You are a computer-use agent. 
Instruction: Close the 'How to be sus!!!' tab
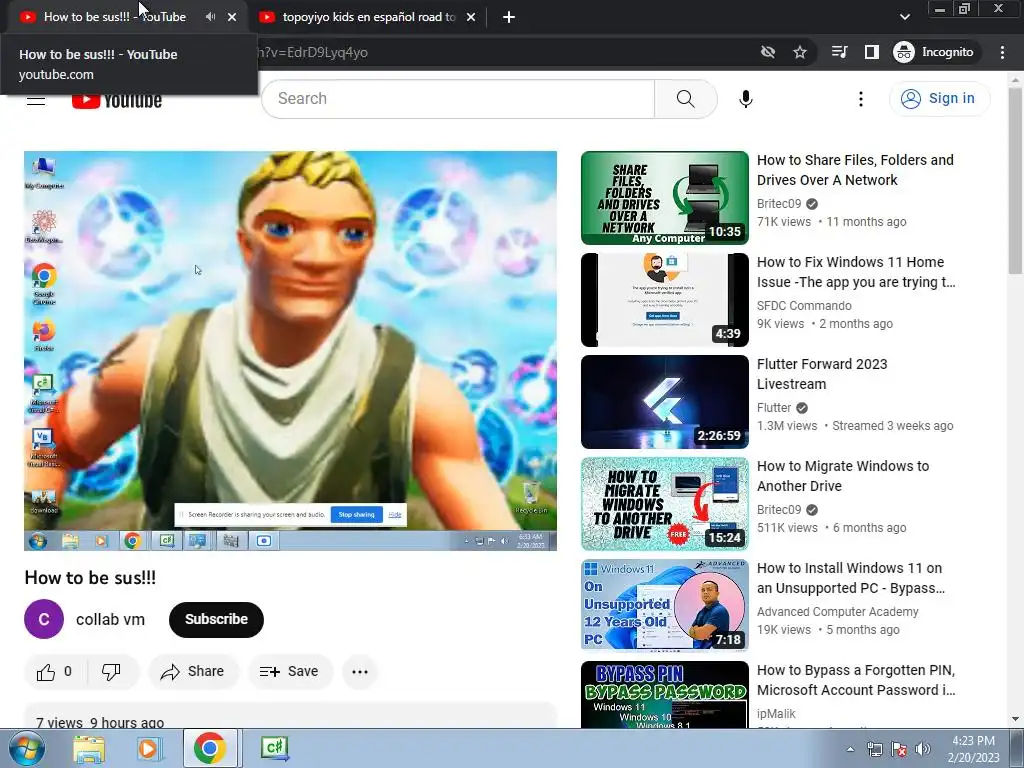click(232, 17)
